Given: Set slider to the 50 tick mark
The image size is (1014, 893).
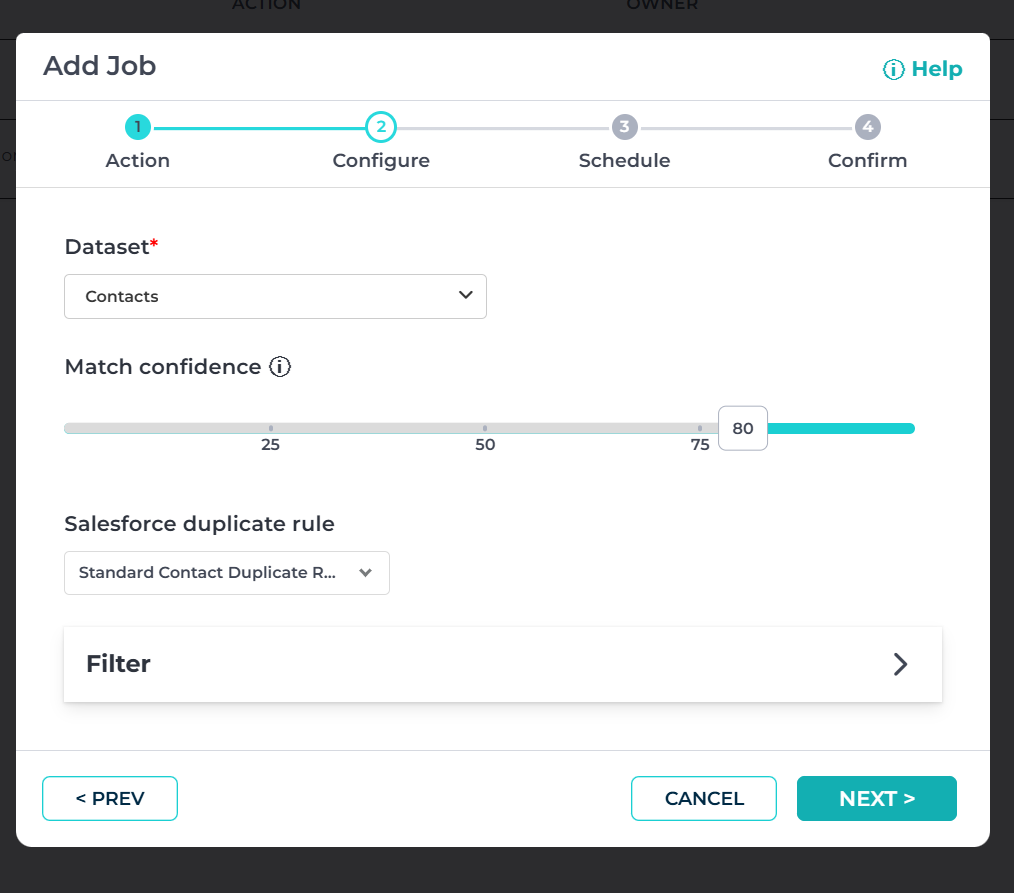Looking at the screenshot, I should (485, 428).
